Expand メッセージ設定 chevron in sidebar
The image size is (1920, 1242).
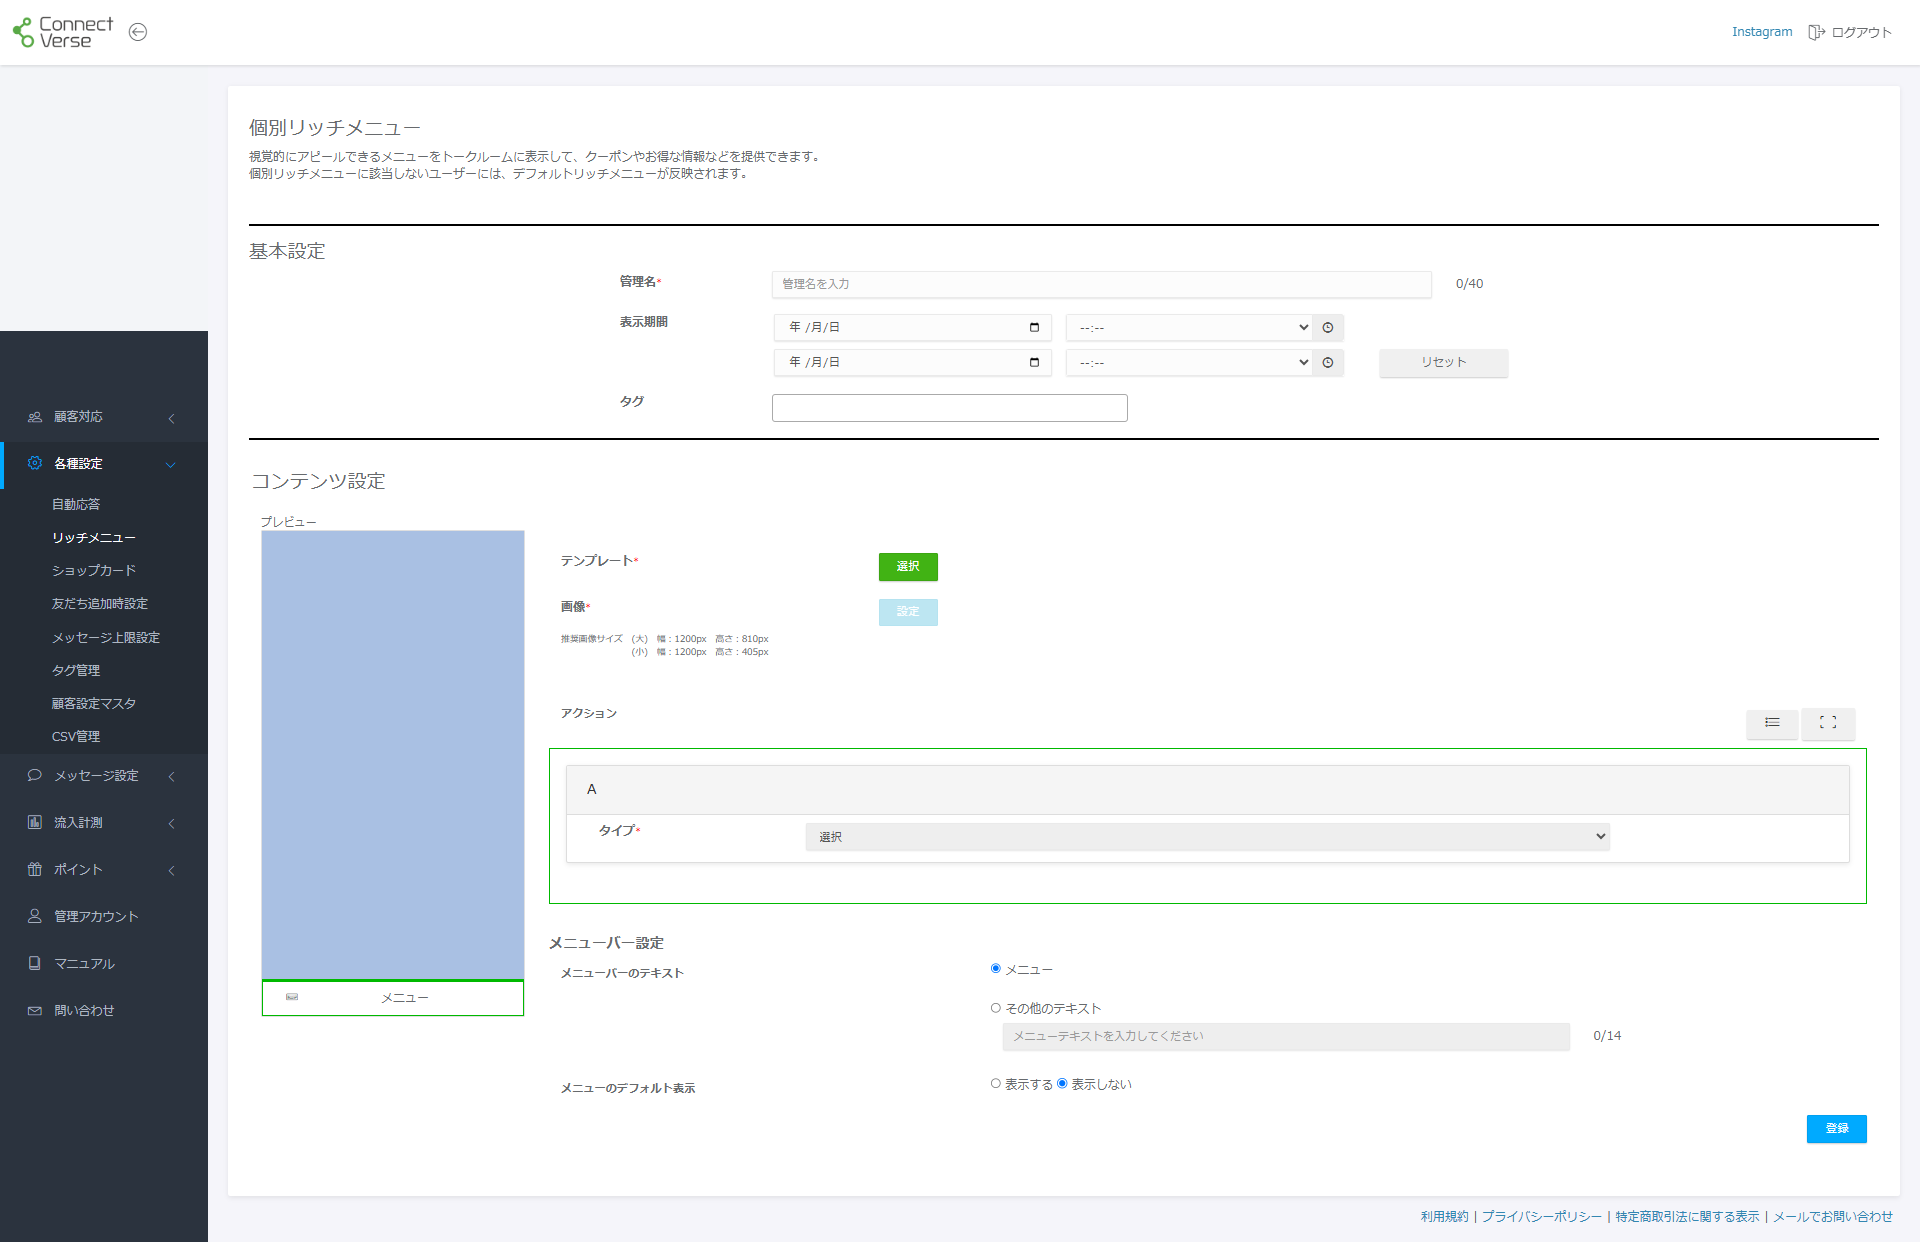pos(171,776)
